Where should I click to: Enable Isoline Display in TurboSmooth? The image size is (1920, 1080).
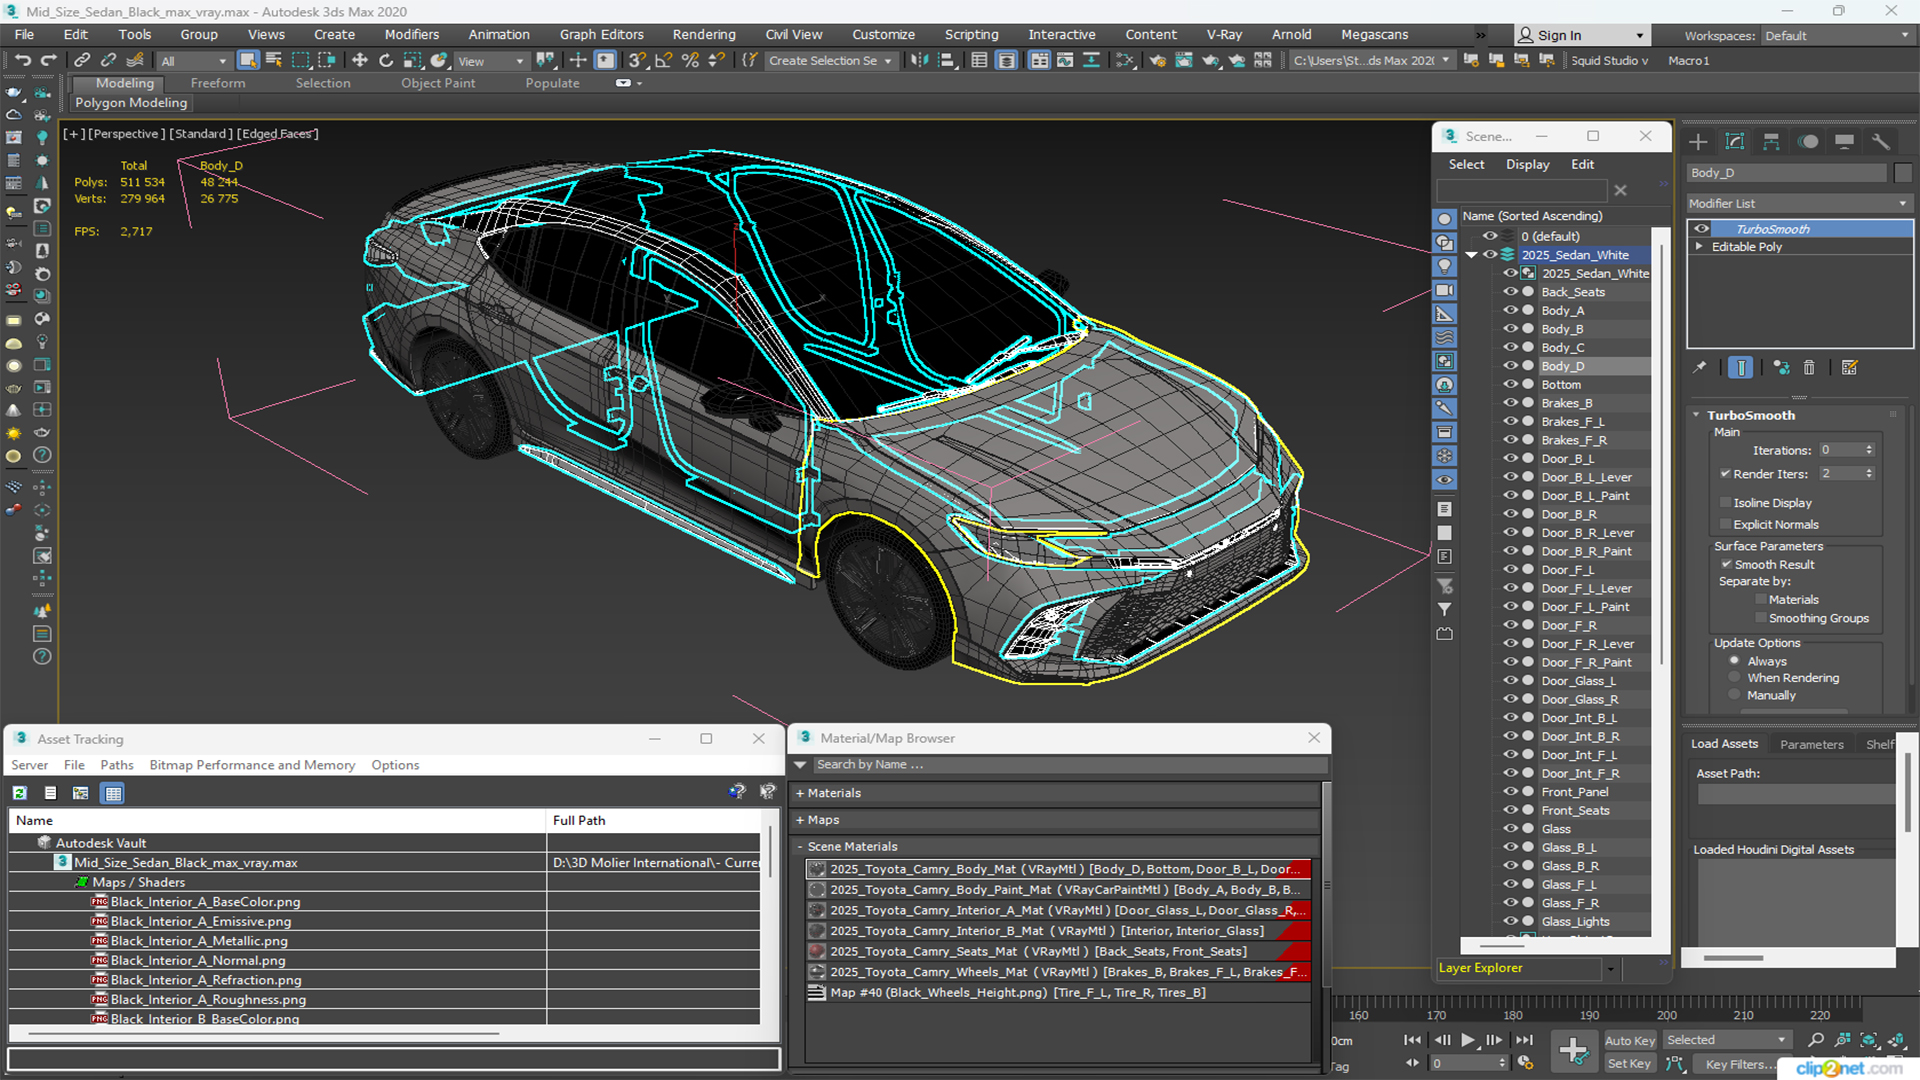click(x=1725, y=502)
